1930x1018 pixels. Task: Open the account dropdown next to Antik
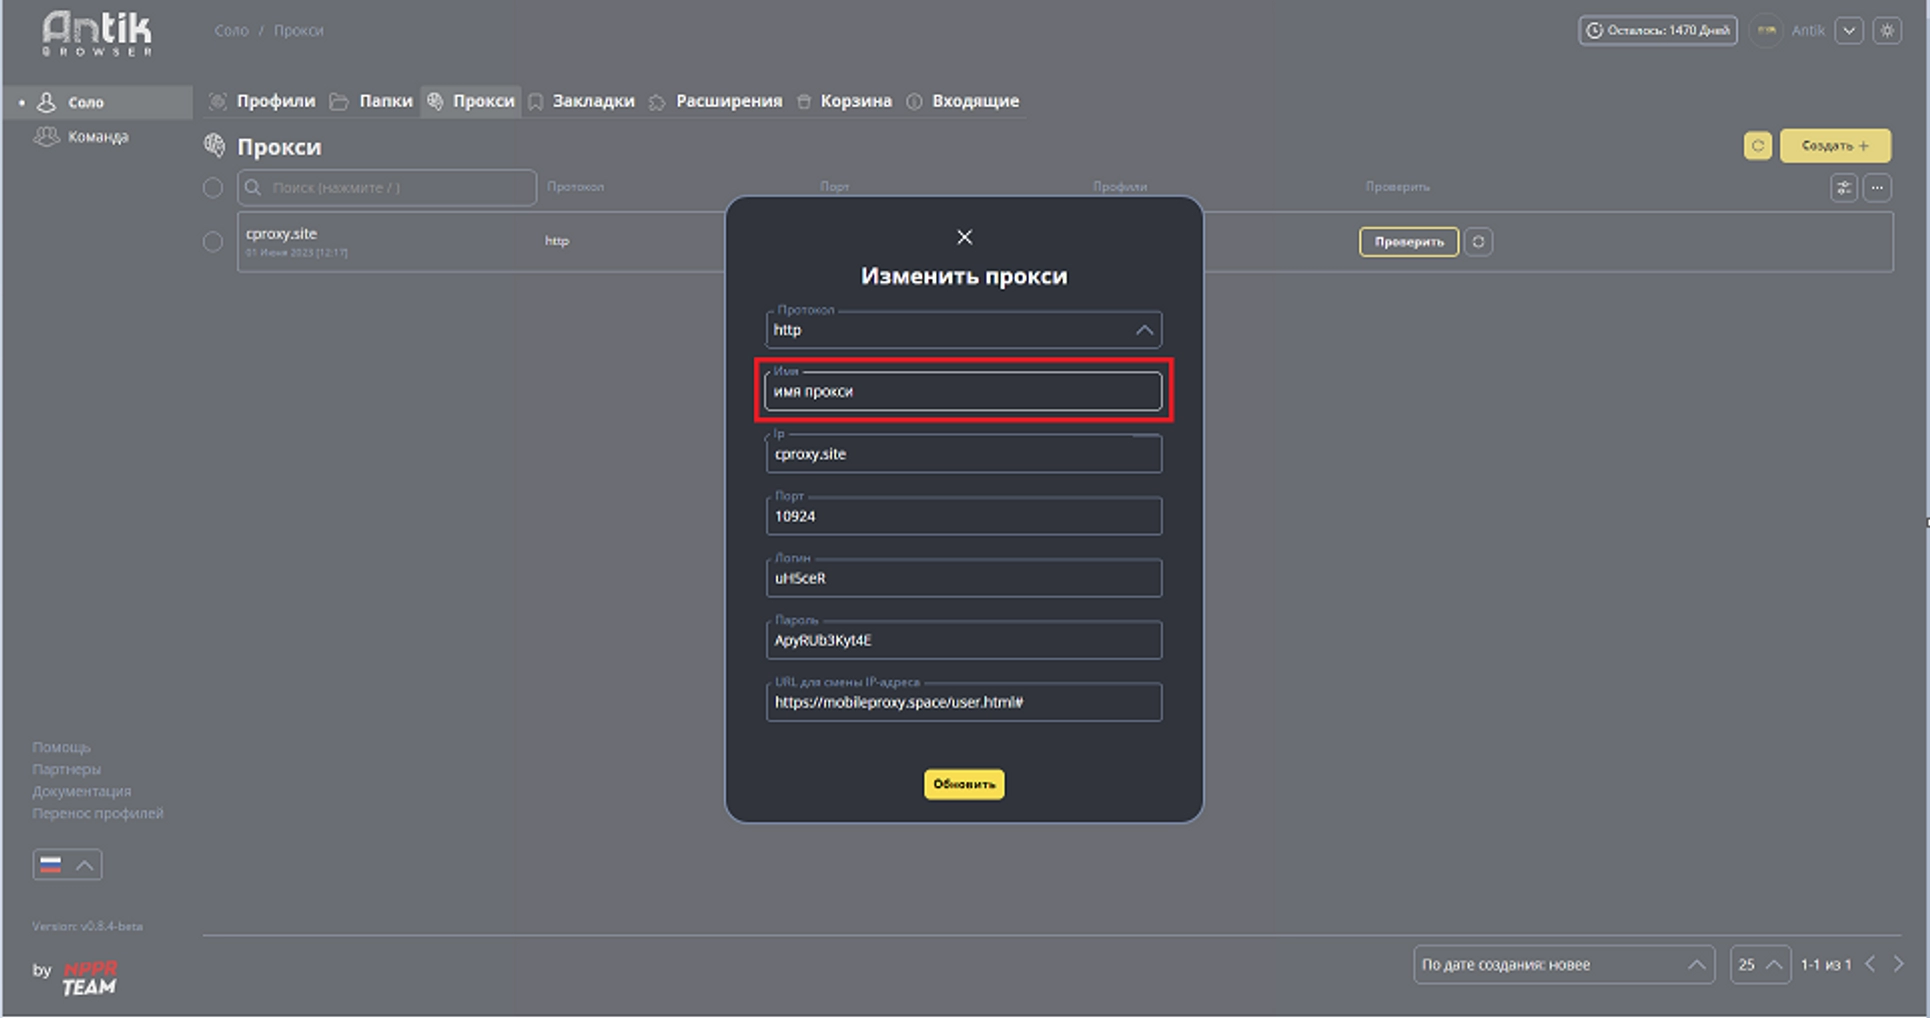click(x=1849, y=31)
